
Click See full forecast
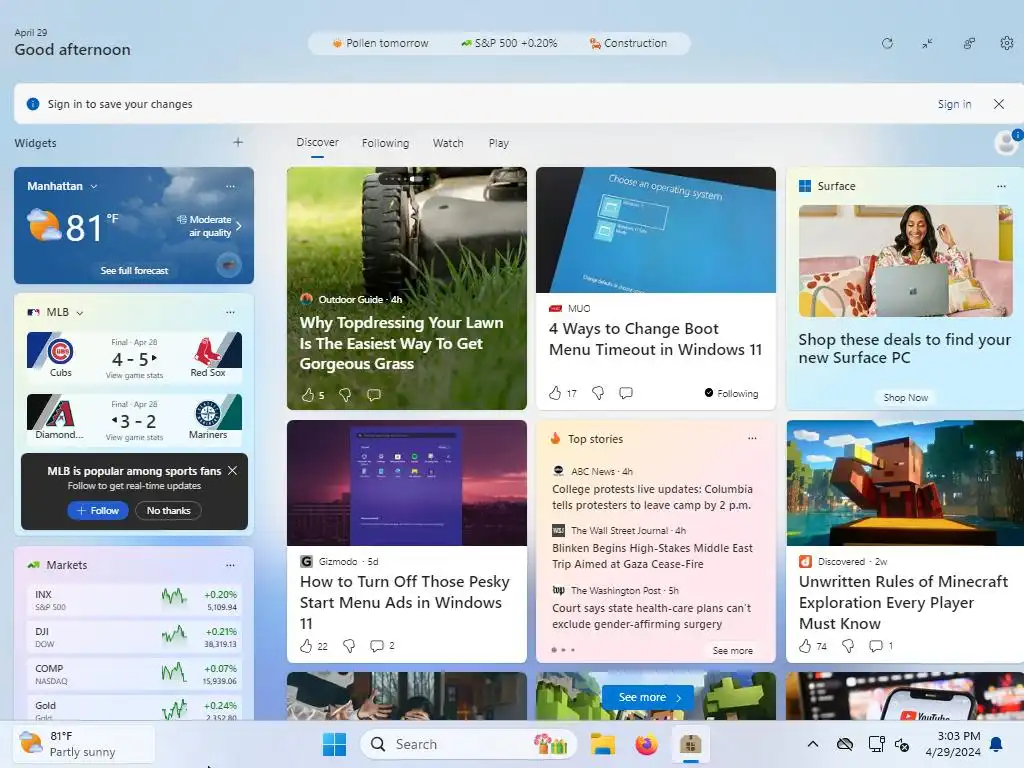click(x=134, y=270)
